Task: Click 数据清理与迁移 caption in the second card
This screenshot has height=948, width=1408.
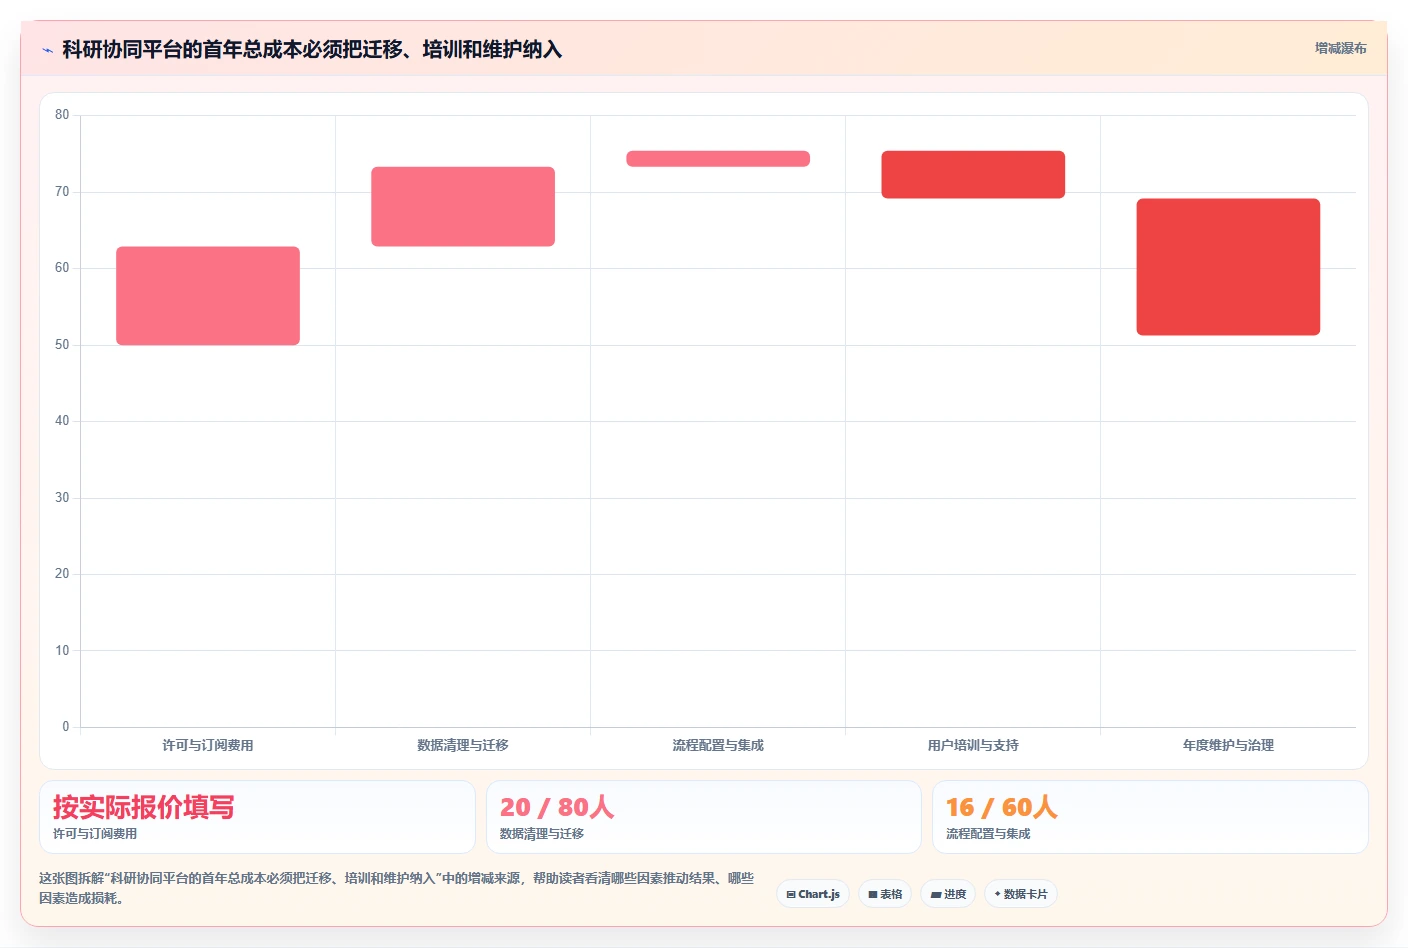Action: [x=542, y=834]
